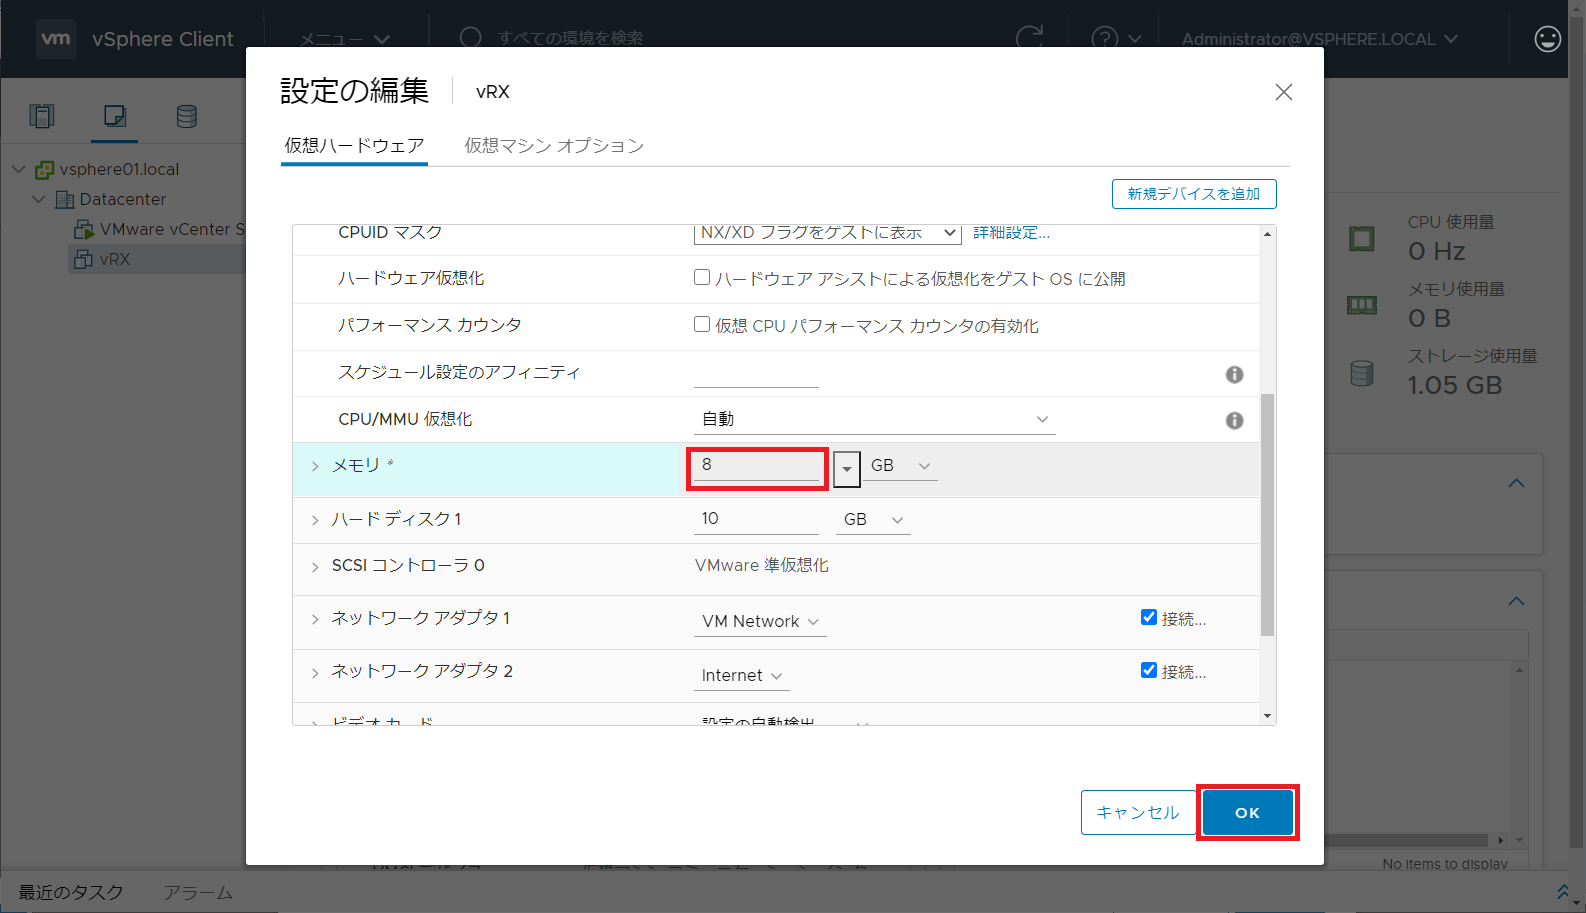
Task: Click the hardware list scrollbar thumb
Action: coord(1268,515)
